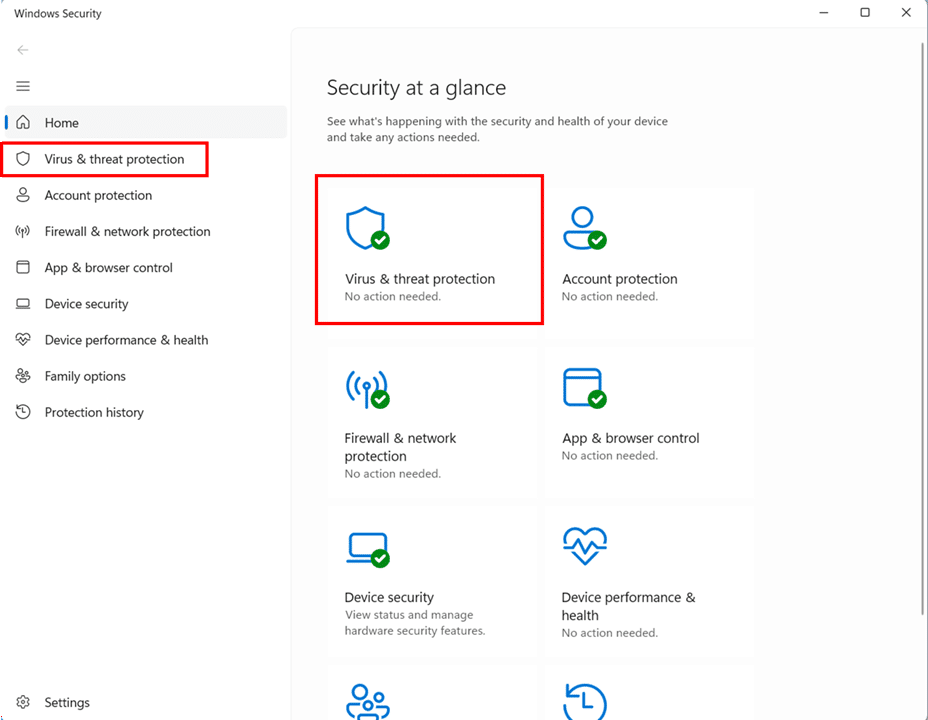The width and height of the screenshot is (928, 720).
Task: Open the Device performance & health tile
Action: (647, 580)
